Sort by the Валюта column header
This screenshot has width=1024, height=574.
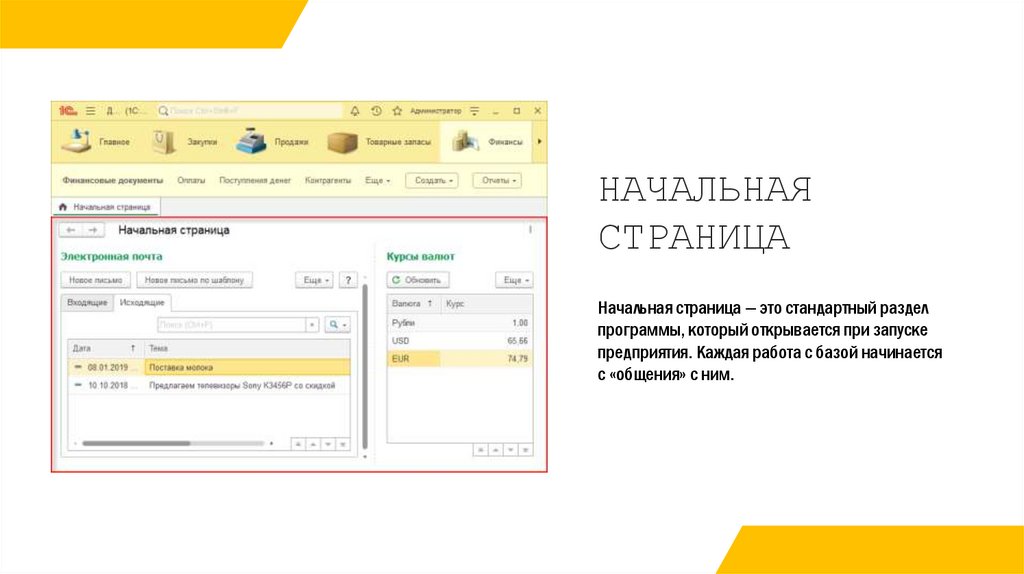coord(413,304)
